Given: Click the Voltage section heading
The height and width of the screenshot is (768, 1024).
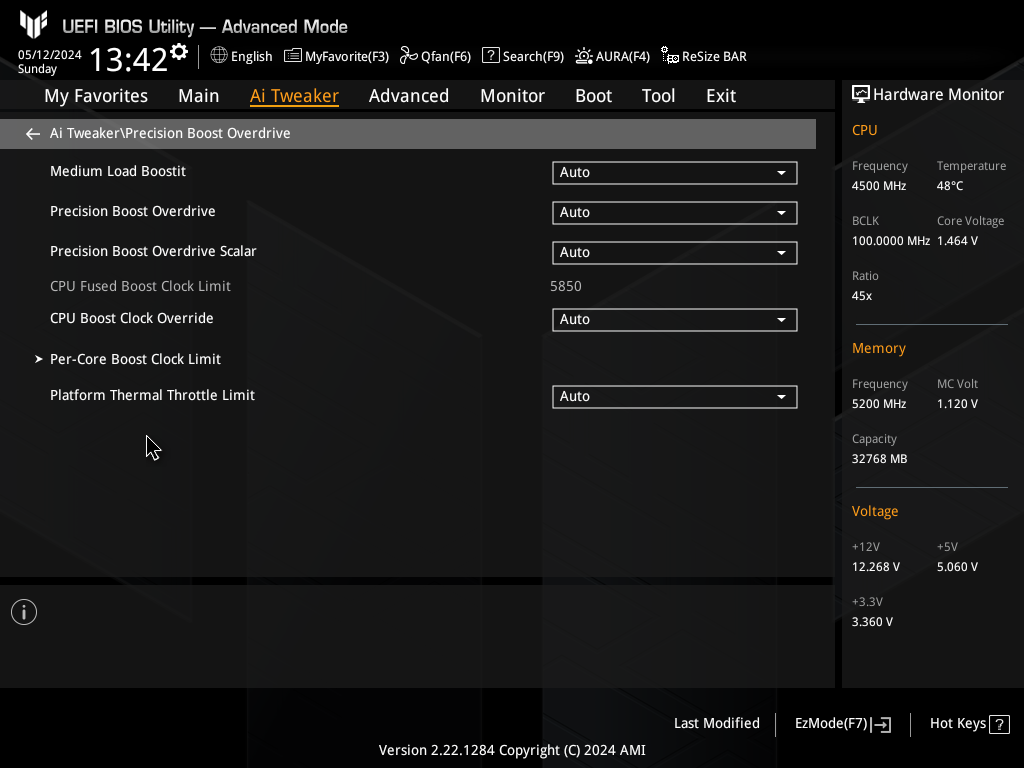Looking at the screenshot, I should tap(875, 511).
